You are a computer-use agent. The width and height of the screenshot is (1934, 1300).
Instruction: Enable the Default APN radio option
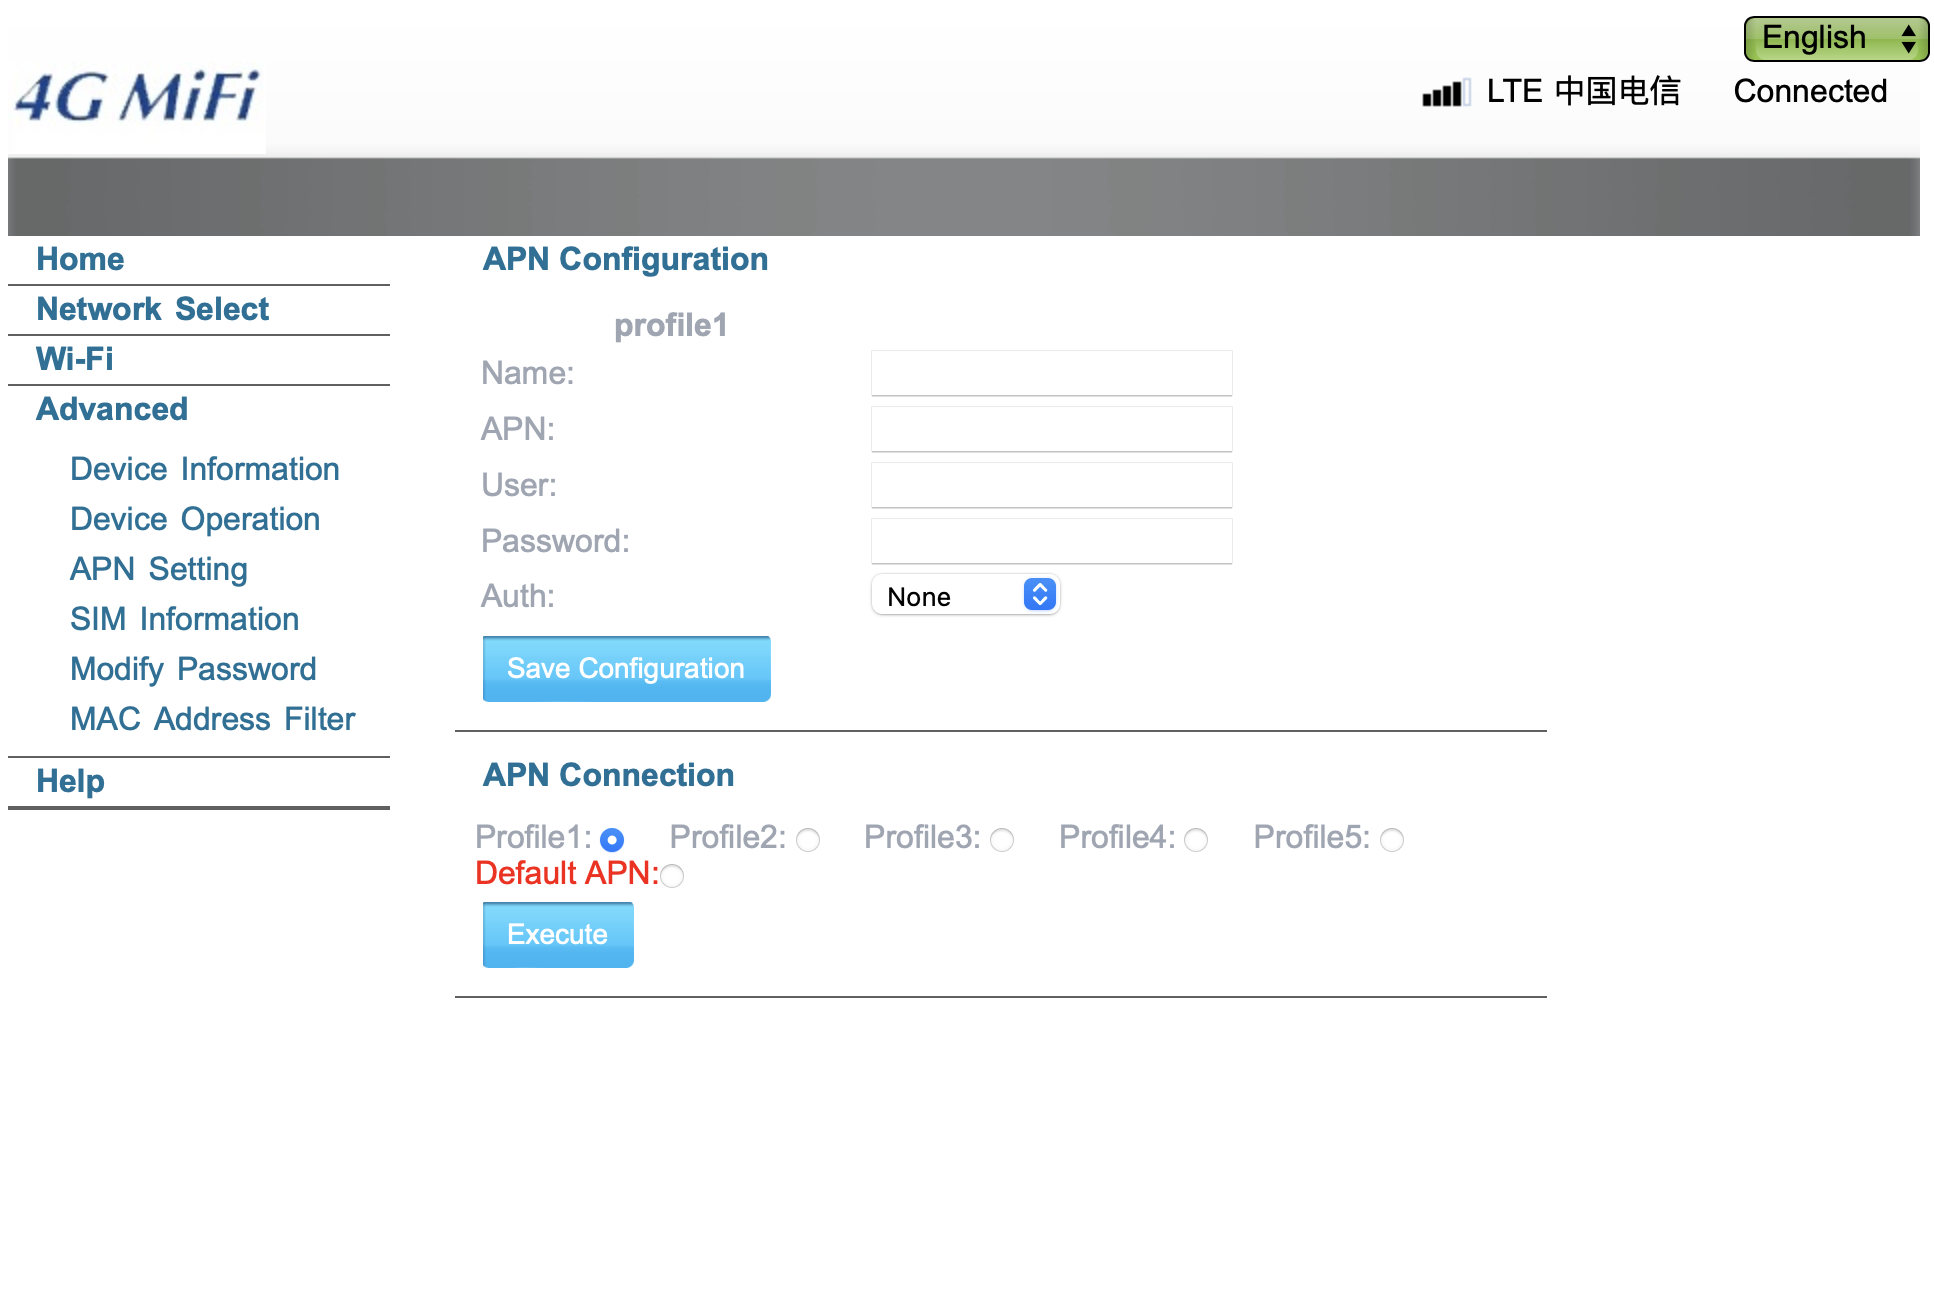point(672,876)
